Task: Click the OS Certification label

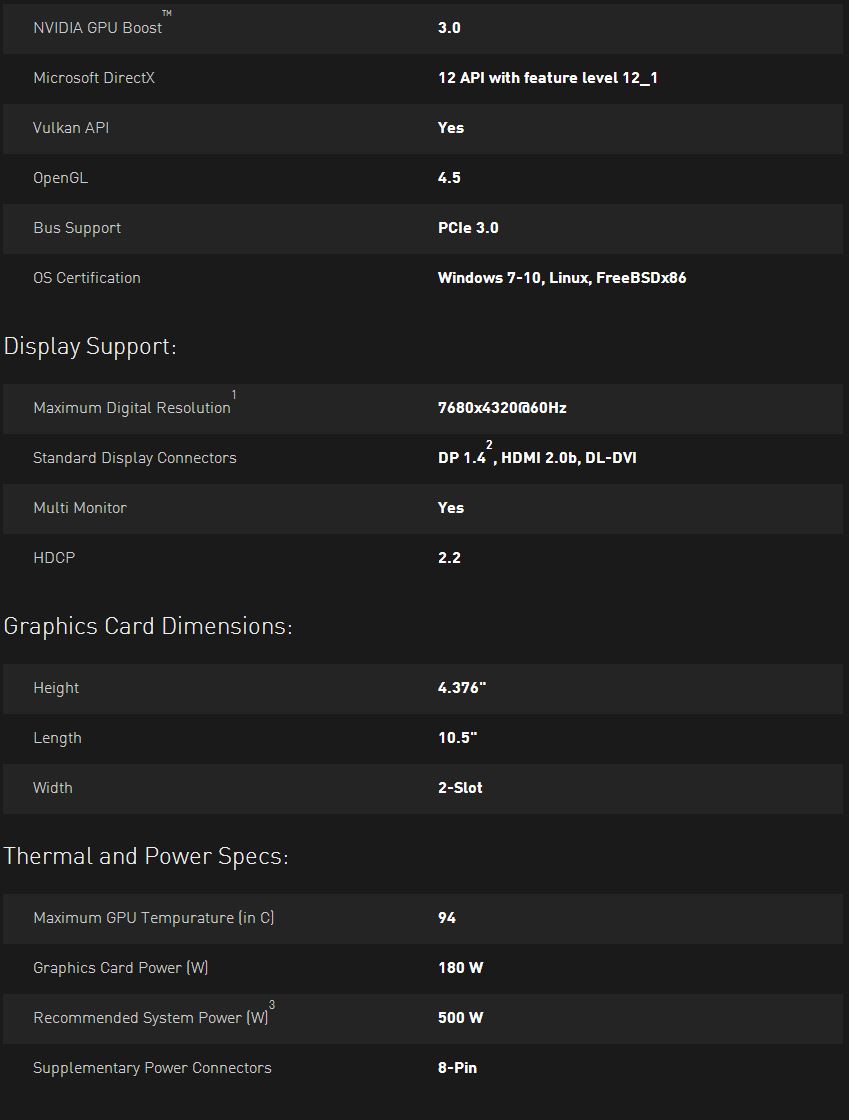Action: (87, 278)
